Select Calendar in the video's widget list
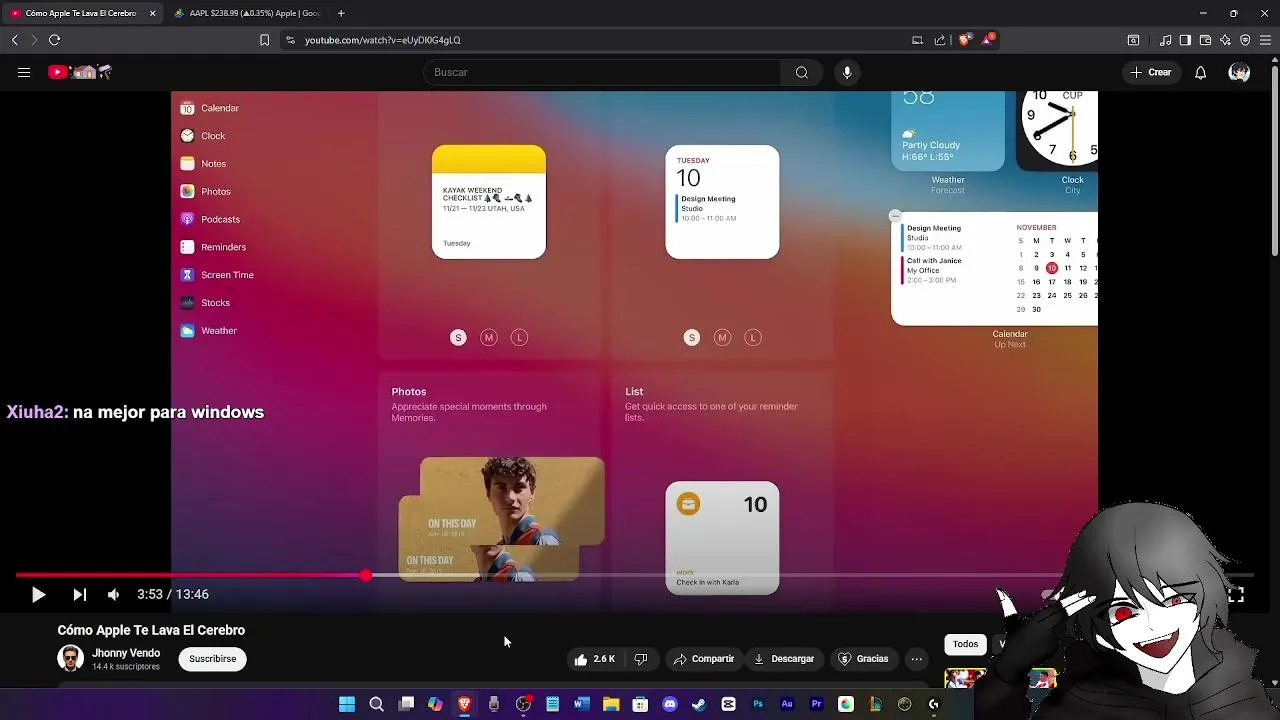Image resolution: width=1280 pixels, height=720 pixels. [210, 108]
